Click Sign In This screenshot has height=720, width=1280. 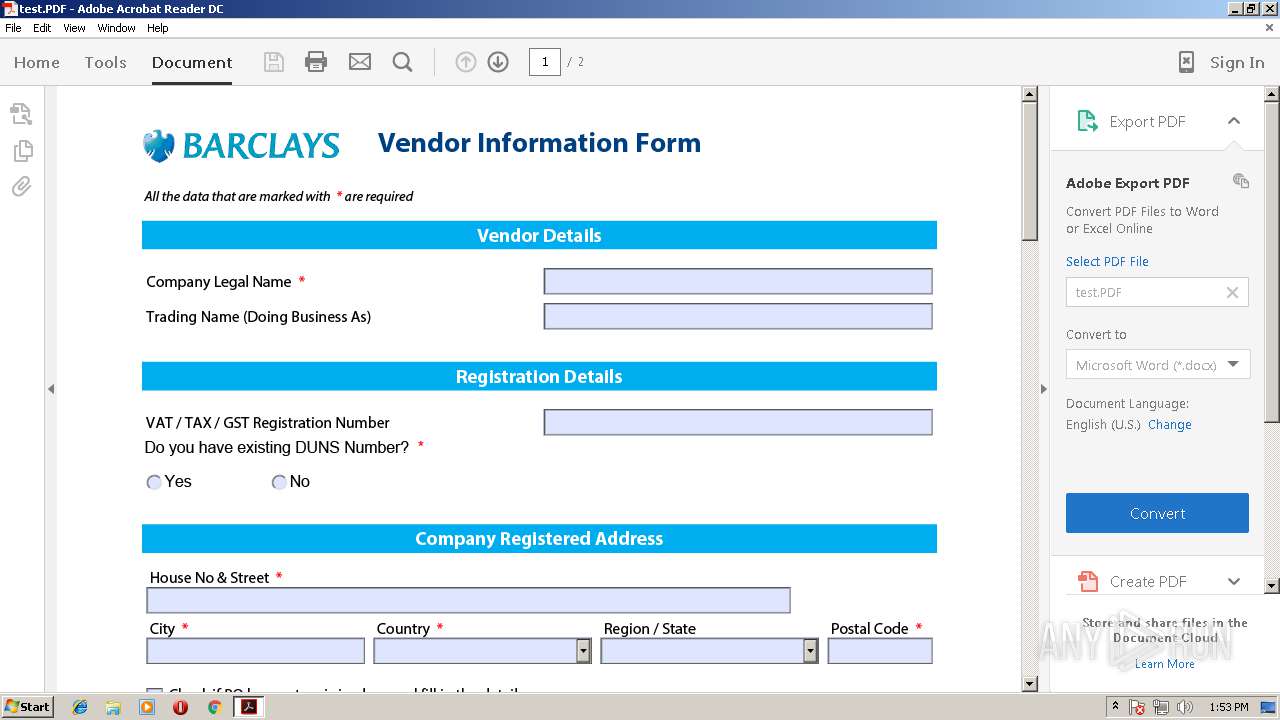point(1237,62)
